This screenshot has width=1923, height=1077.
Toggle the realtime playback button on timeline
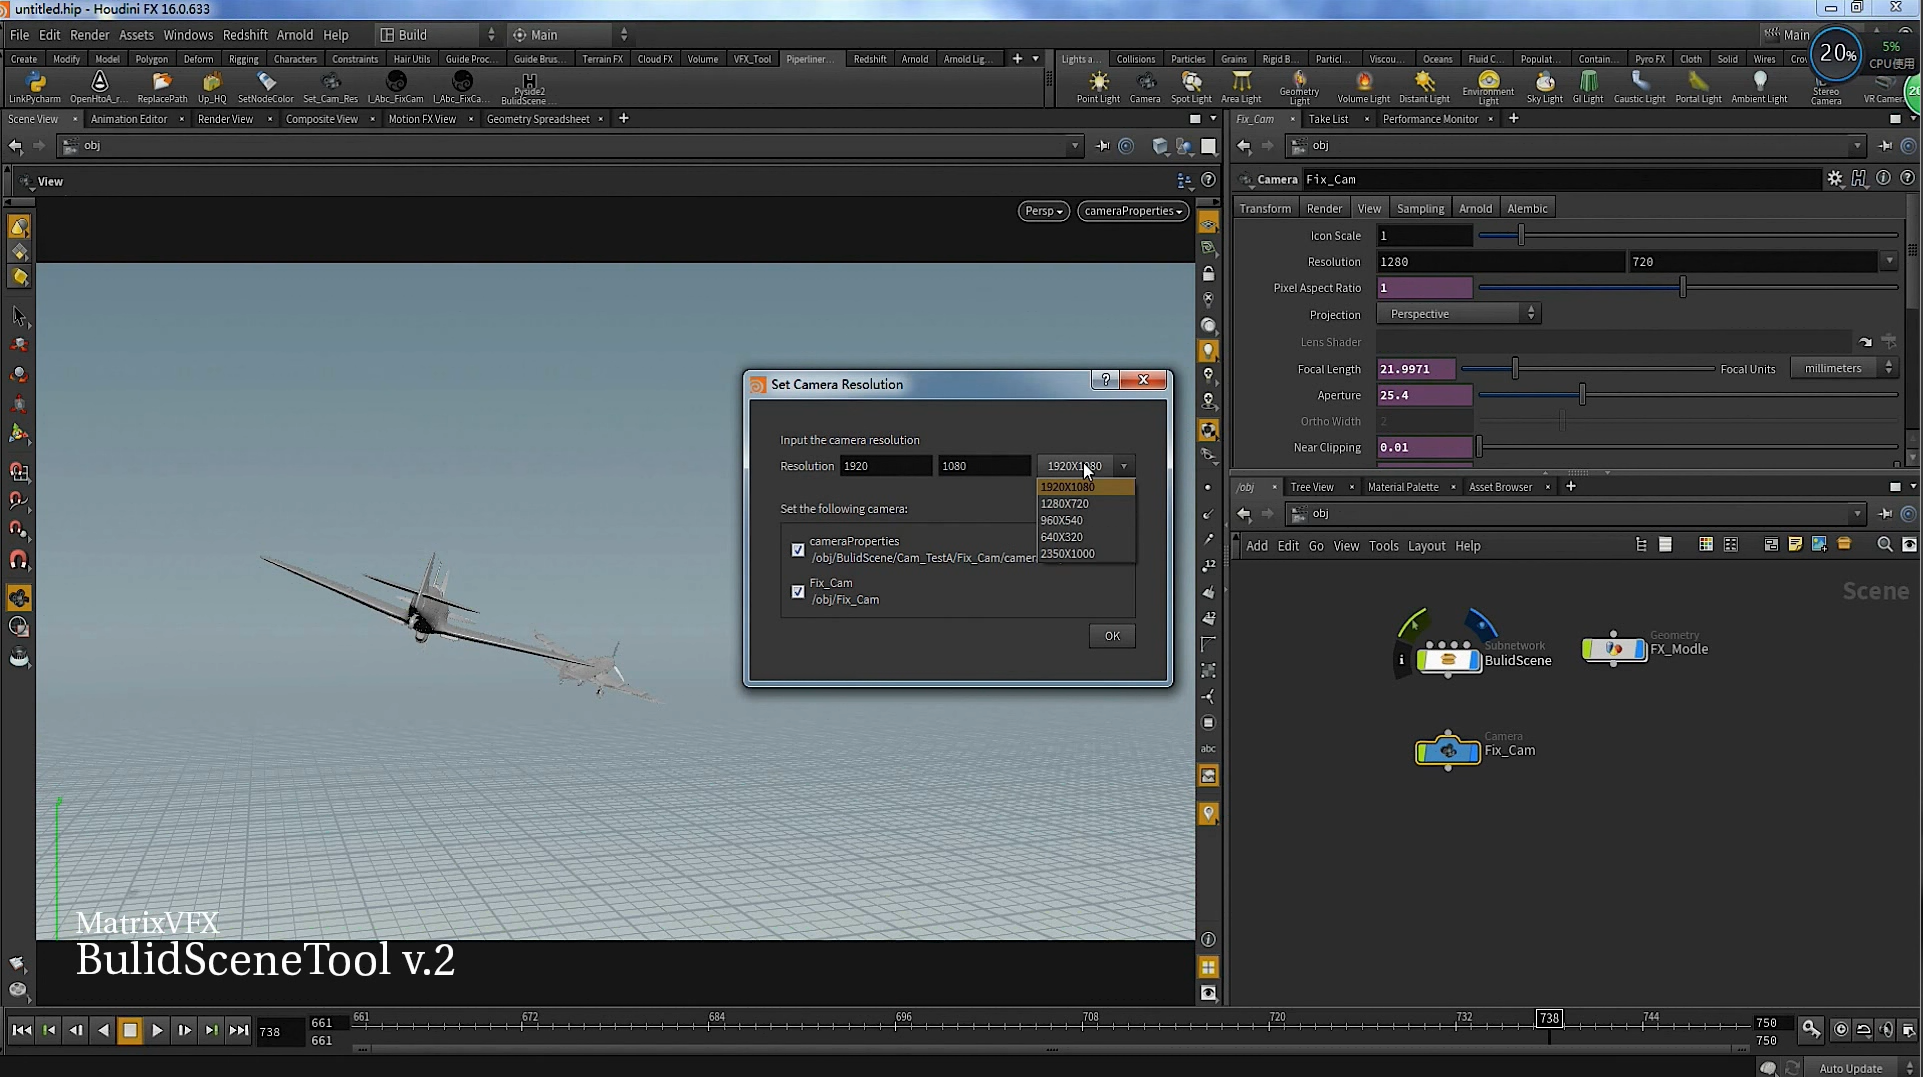pos(1840,1029)
